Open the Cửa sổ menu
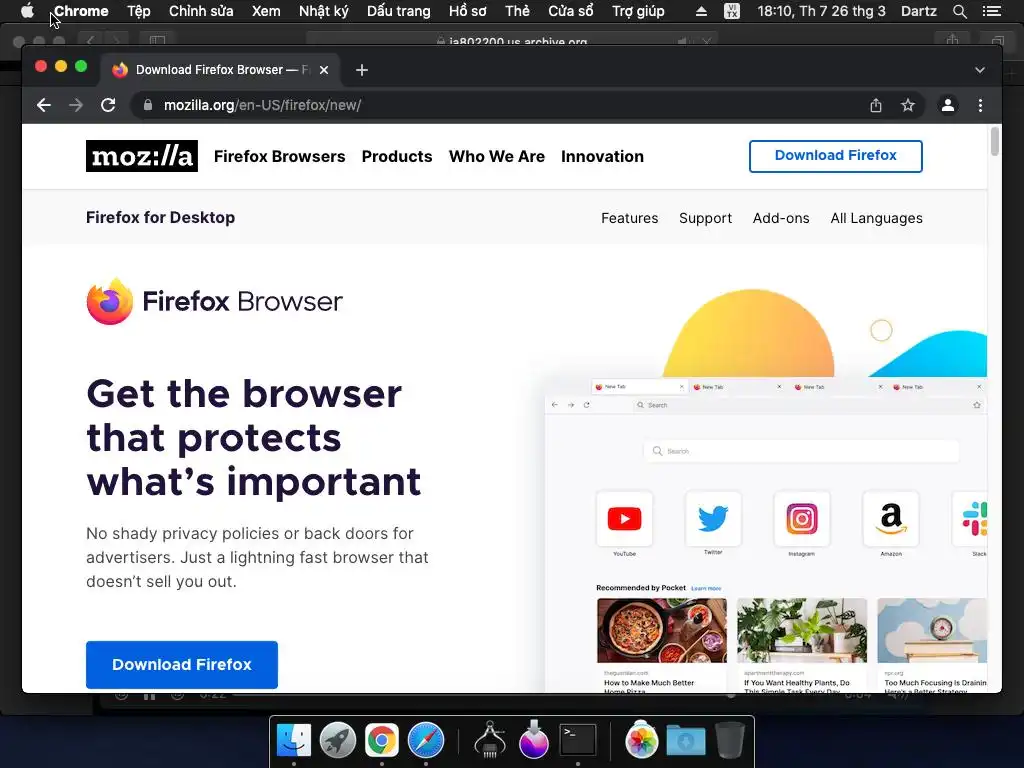Image resolution: width=1024 pixels, height=768 pixels. (x=571, y=11)
